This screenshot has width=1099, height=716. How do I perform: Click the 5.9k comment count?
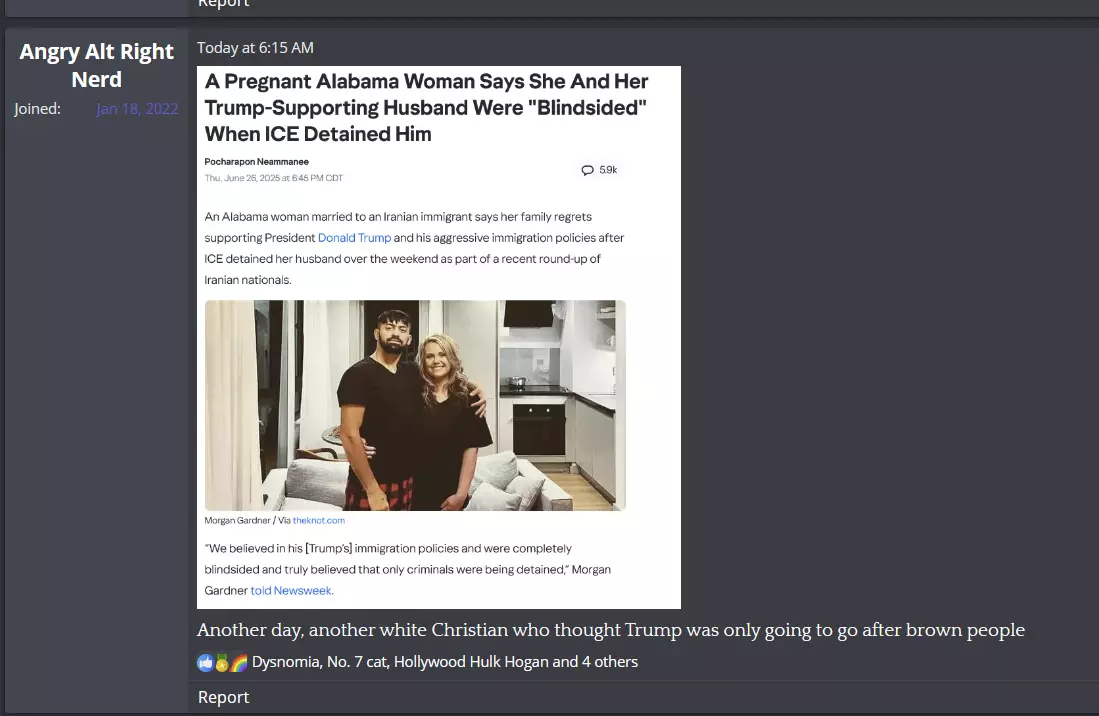click(x=608, y=170)
